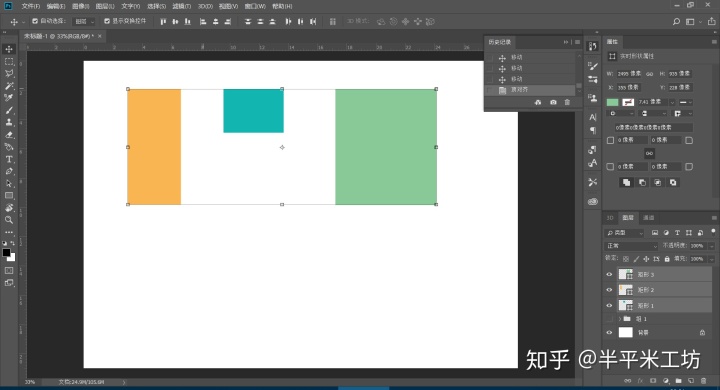
Task: Open the Paragraph panel icon
Action: (593, 130)
